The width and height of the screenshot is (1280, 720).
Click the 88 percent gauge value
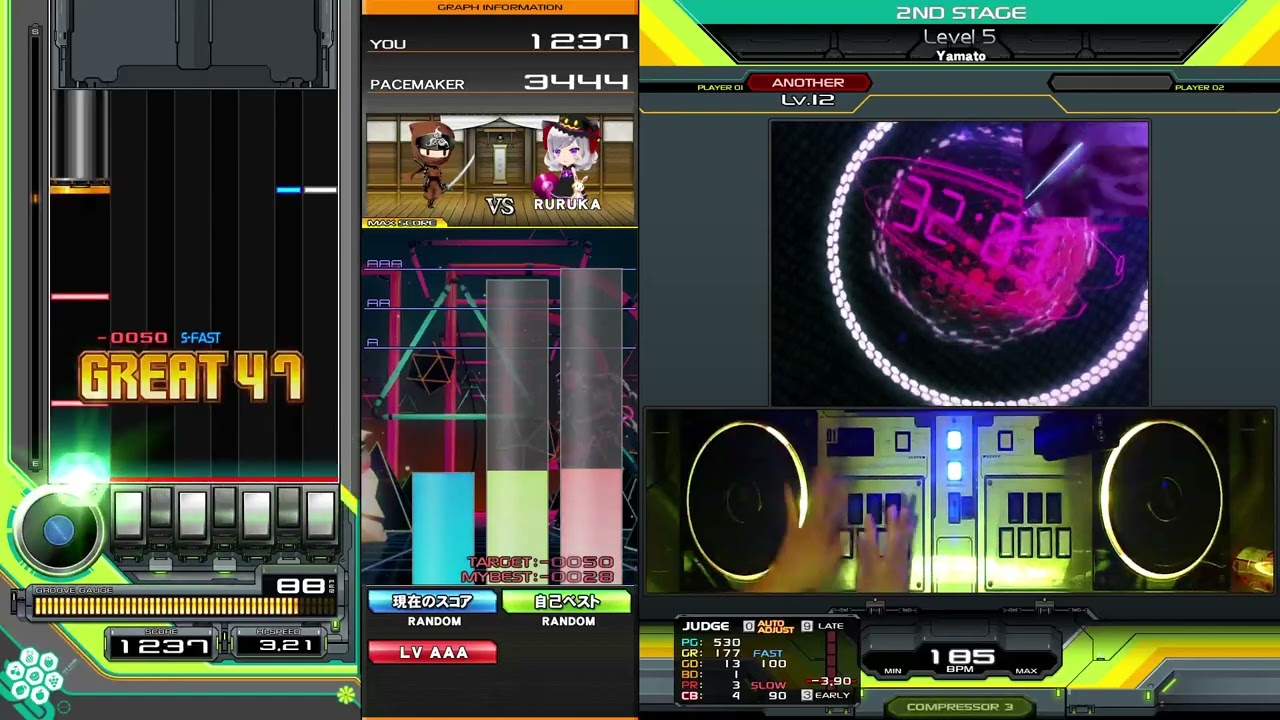[x=301, y=585]
